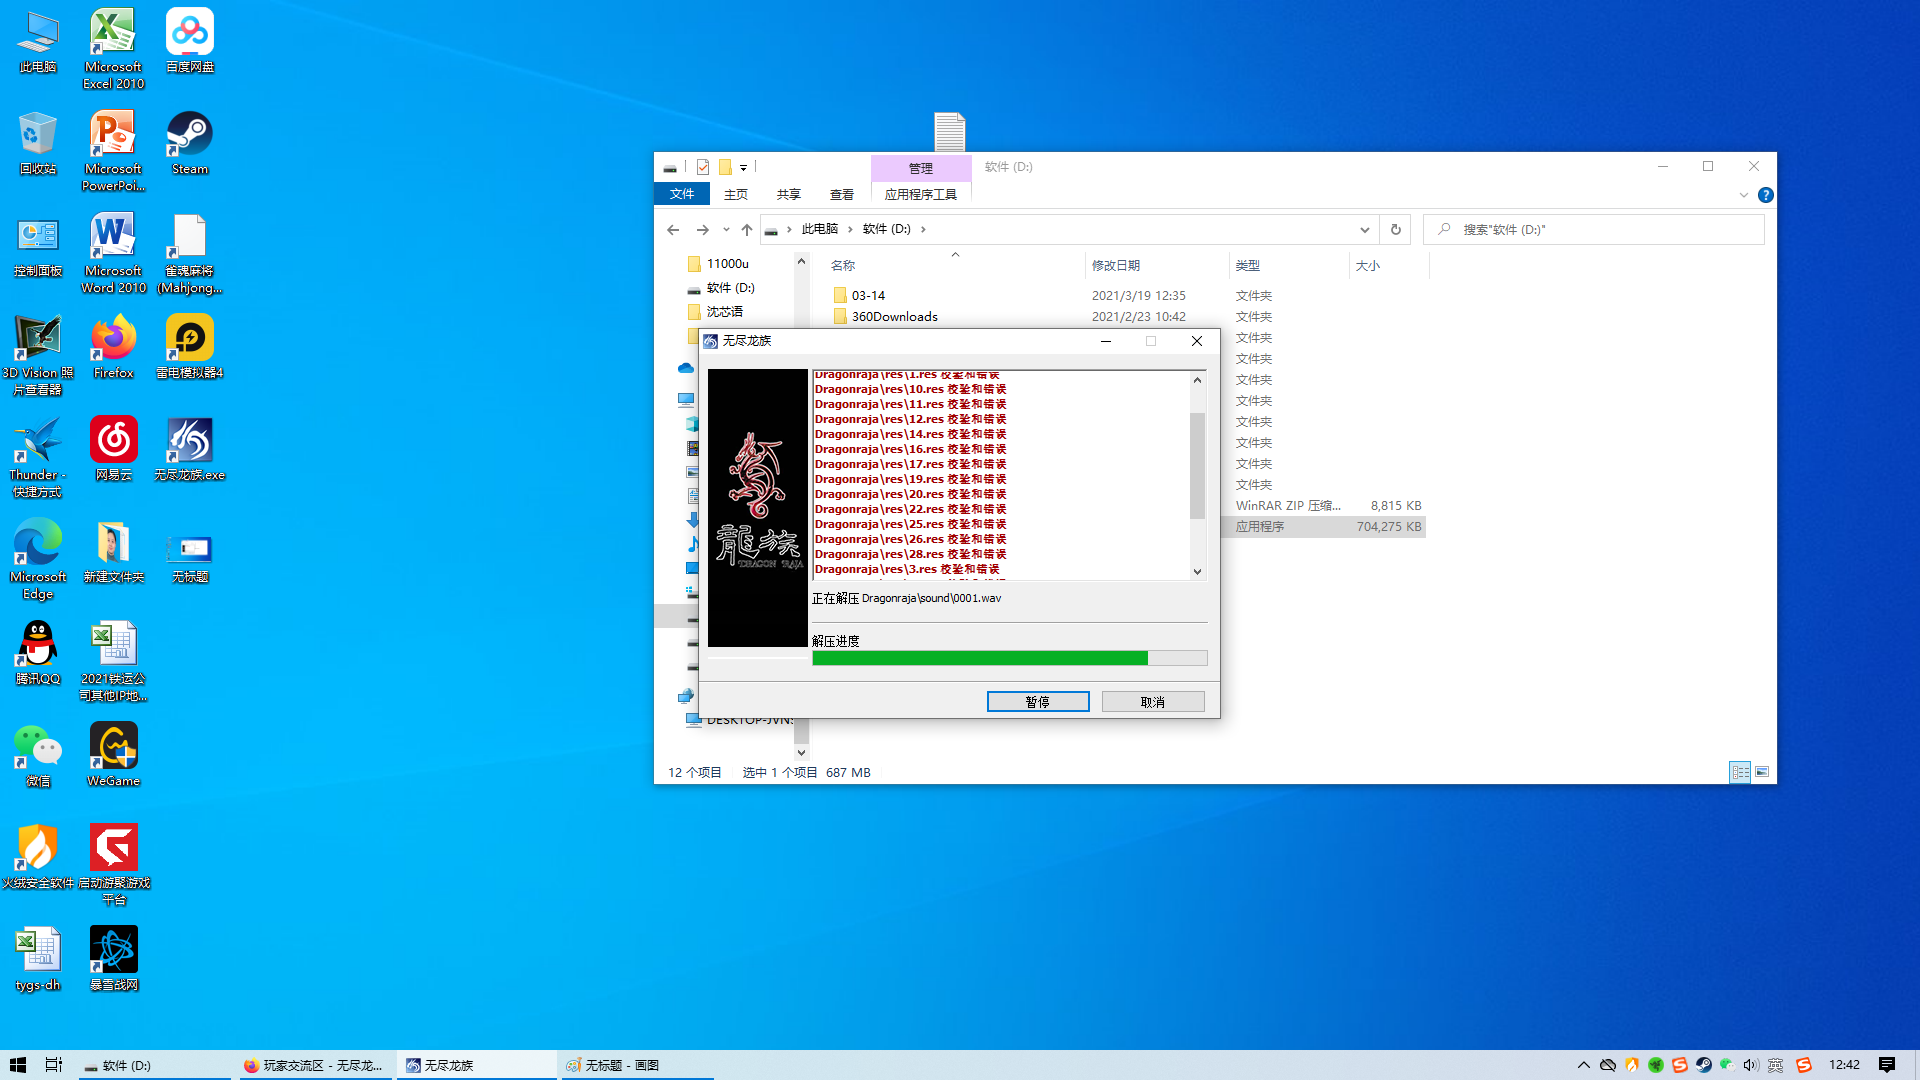Click the extractor log scrollbar thumb
This screenshot has width=1920, height=1080.
coord(1197,465)
